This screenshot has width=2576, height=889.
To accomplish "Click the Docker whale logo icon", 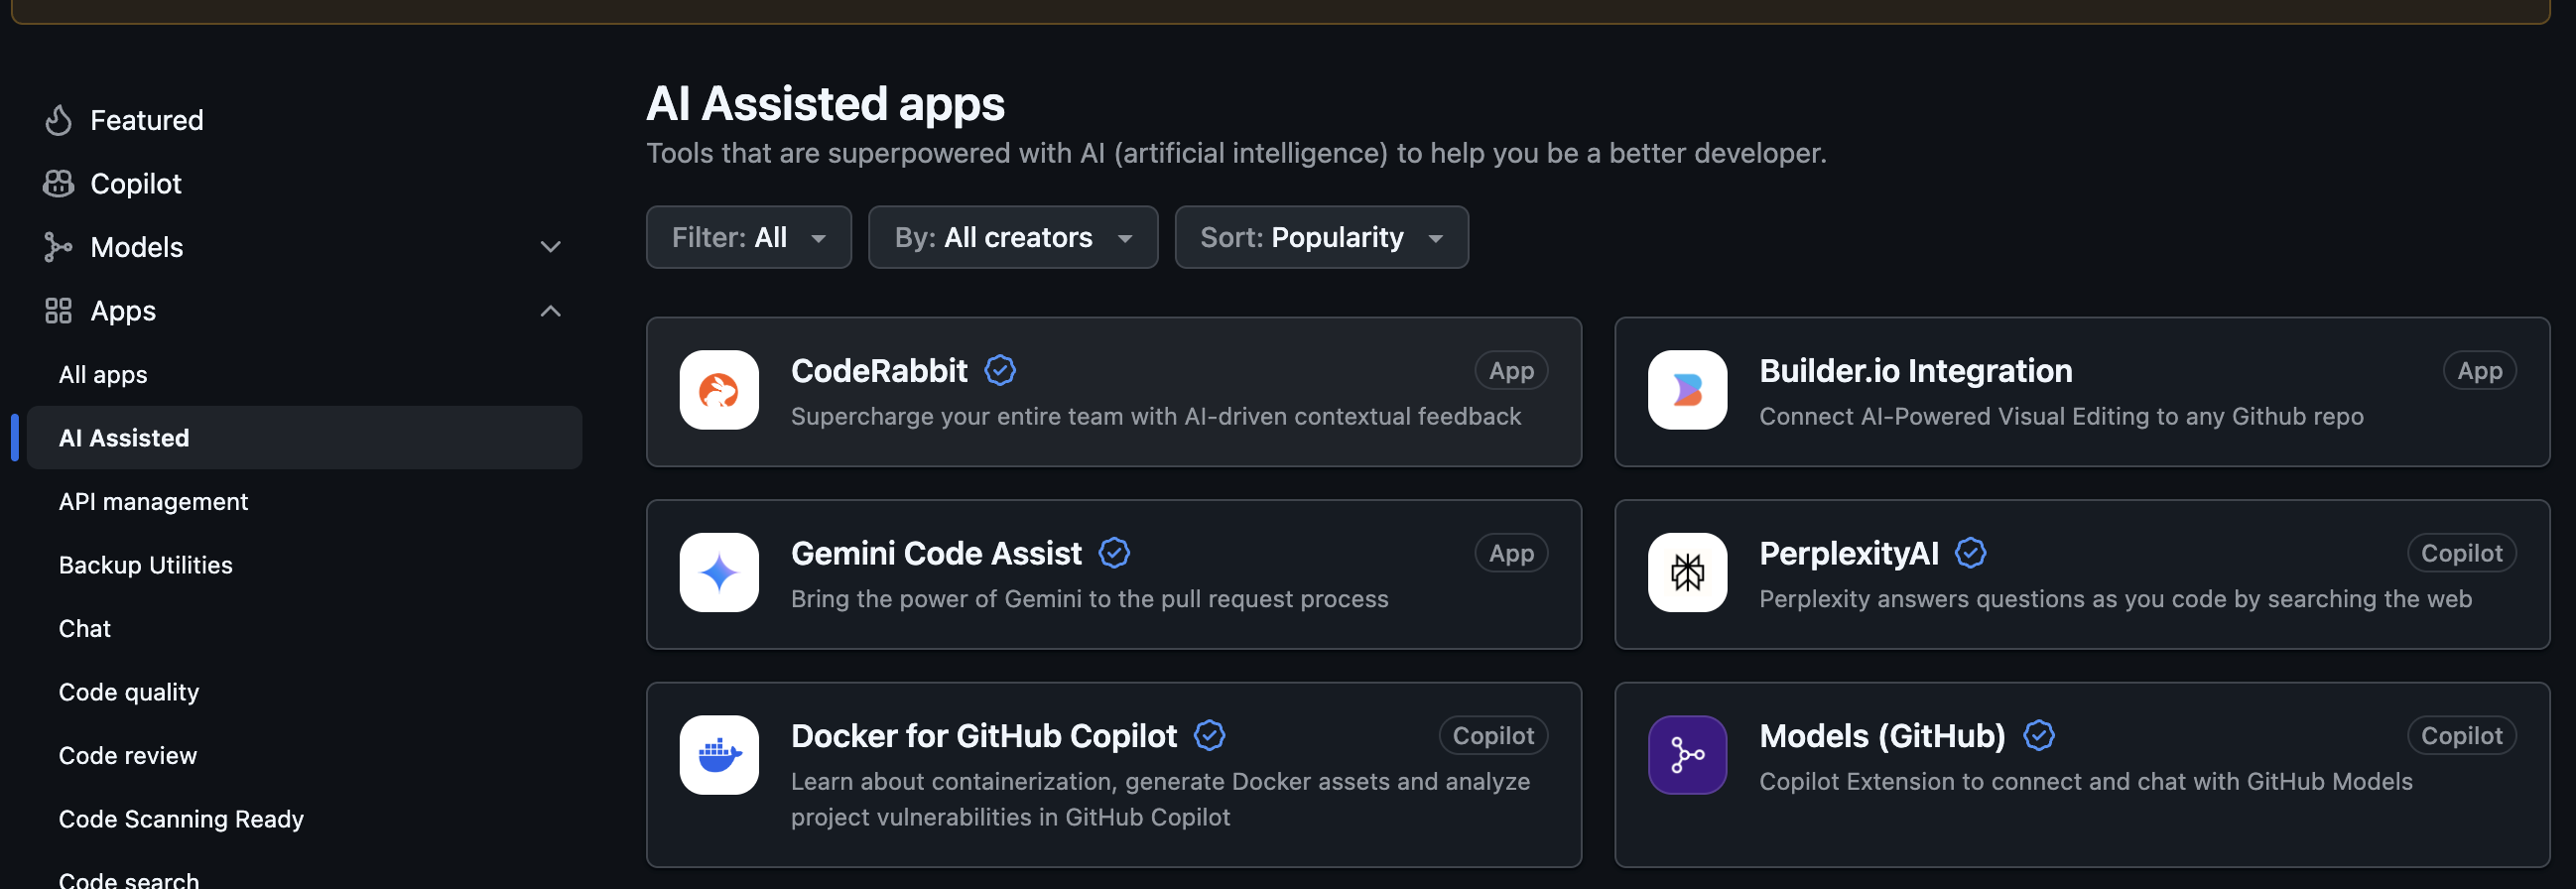I will tap(718, 755).
